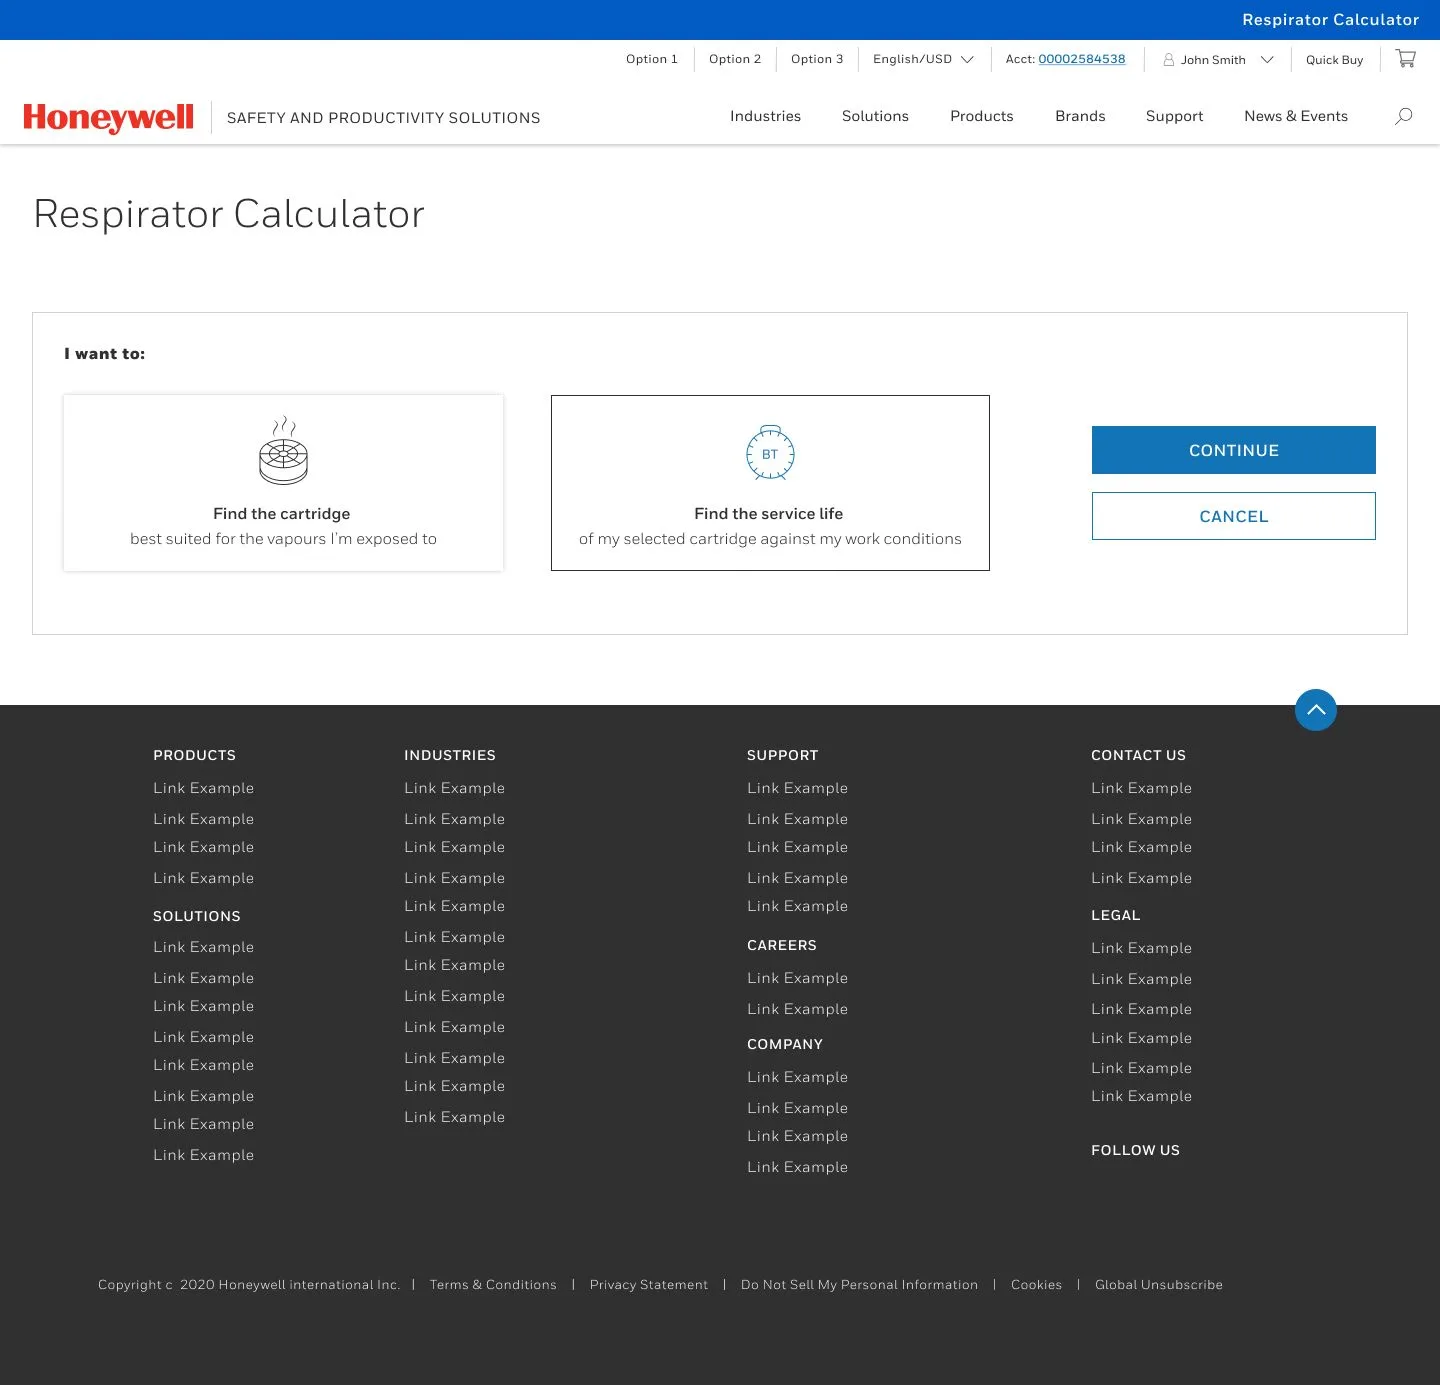Click the CANCEL button
The image size is (1440, 1385).
click(1234, 516)
